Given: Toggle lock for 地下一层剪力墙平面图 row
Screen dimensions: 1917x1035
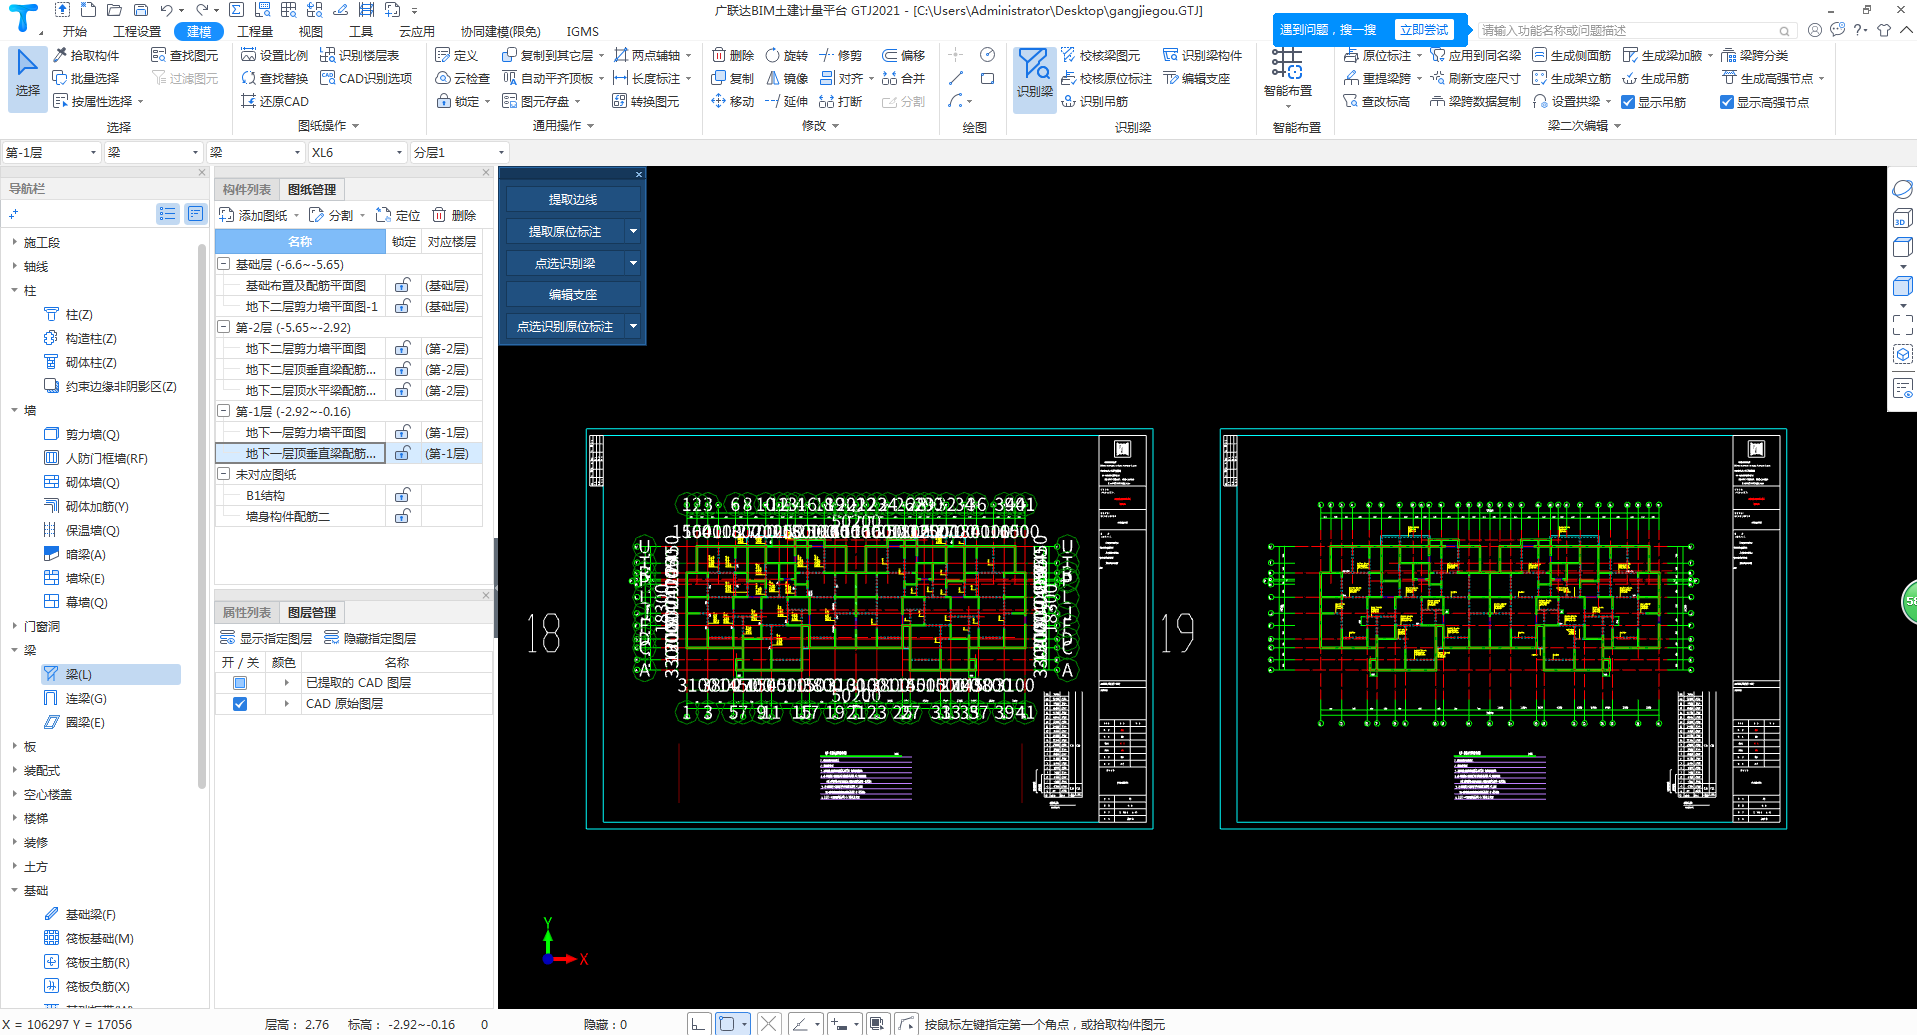Looking at the screenshot, I should pos(402,432).
